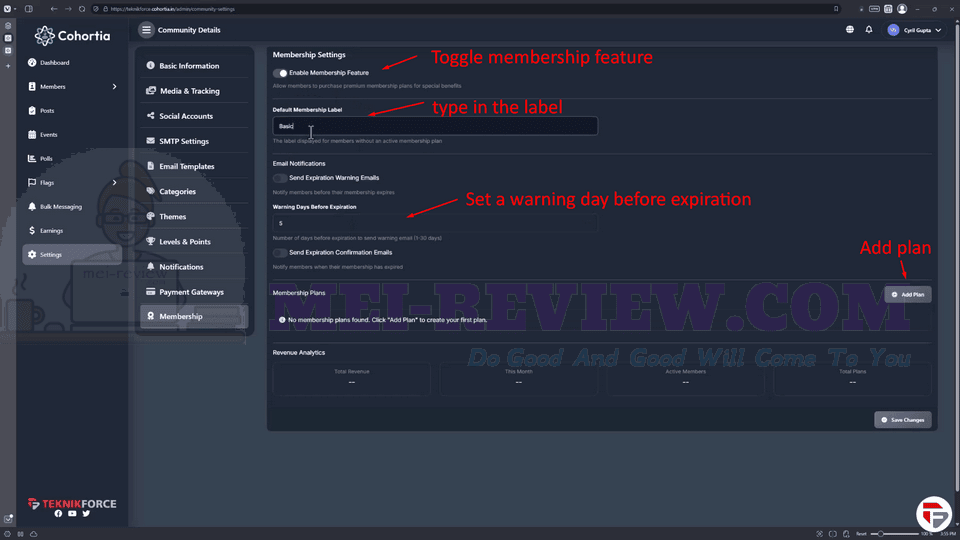Image resolution: width=960 pixels, height=540 pixels.
Task: Click the browser forward arrow
Action: (x=68, y=9)
